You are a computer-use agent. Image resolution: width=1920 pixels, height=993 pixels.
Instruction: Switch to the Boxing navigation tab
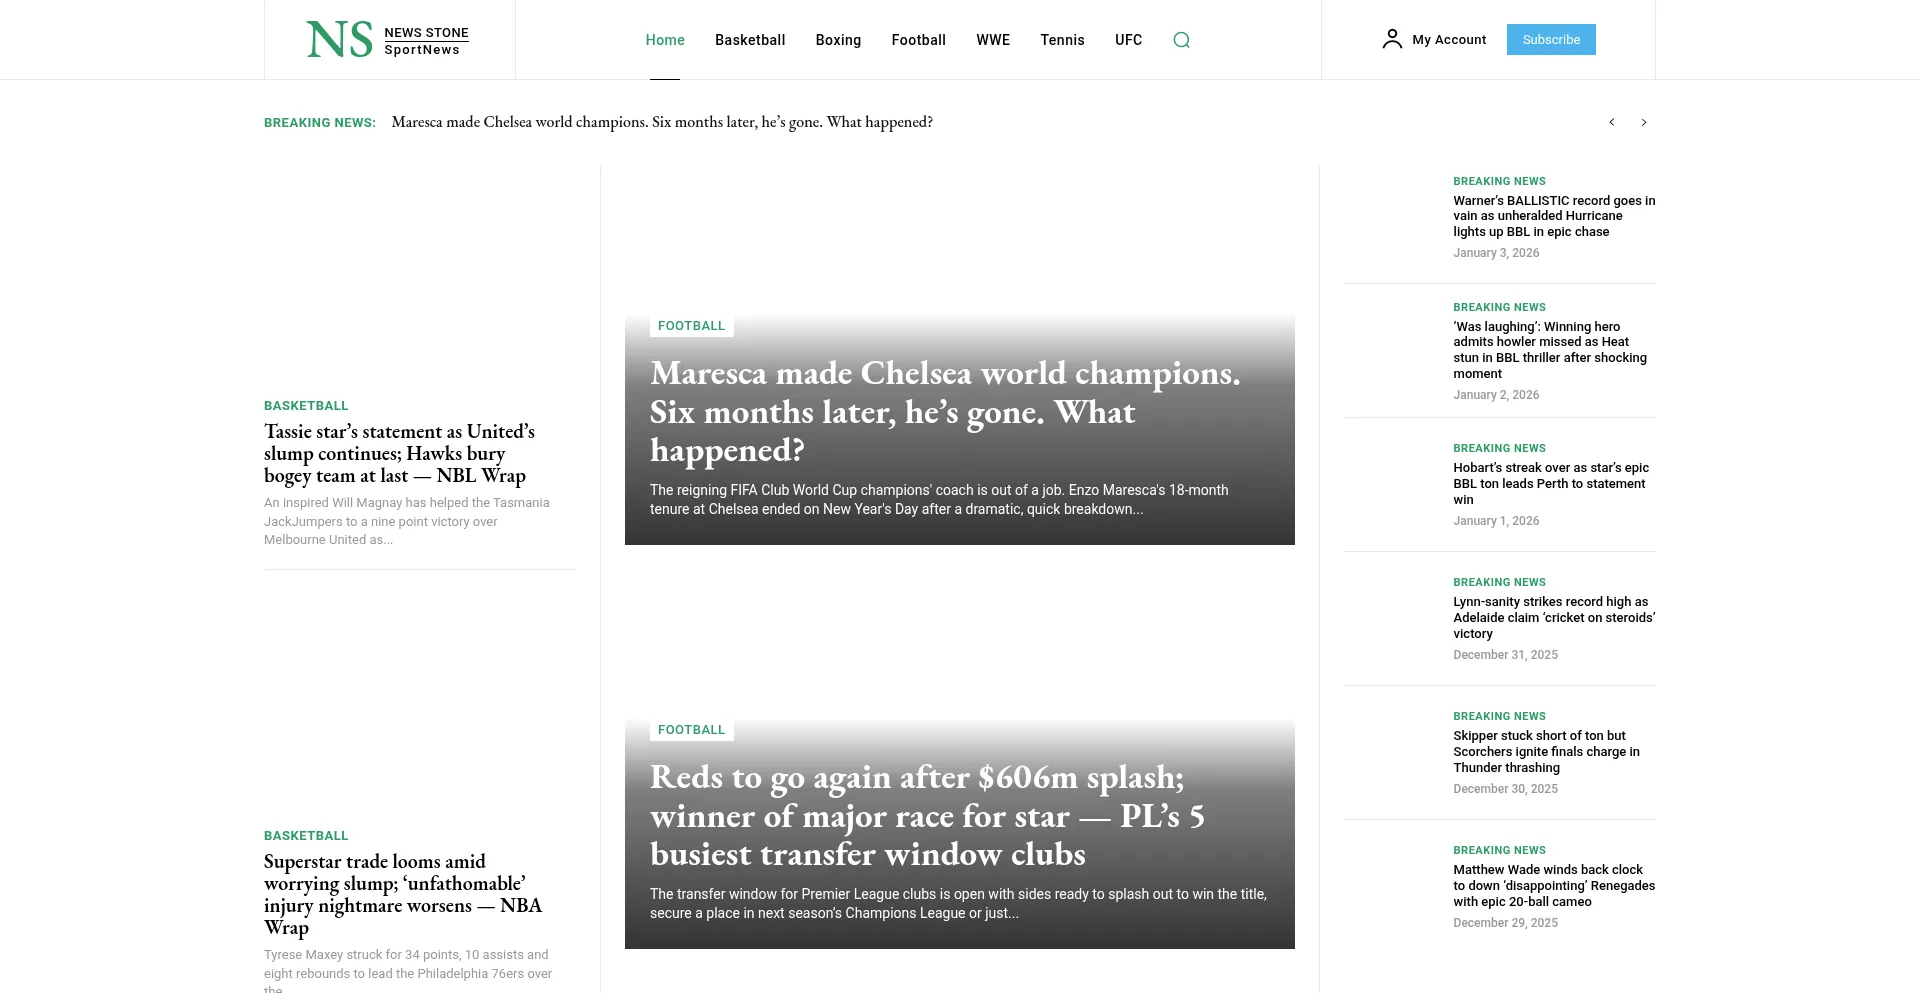point(838,40)
